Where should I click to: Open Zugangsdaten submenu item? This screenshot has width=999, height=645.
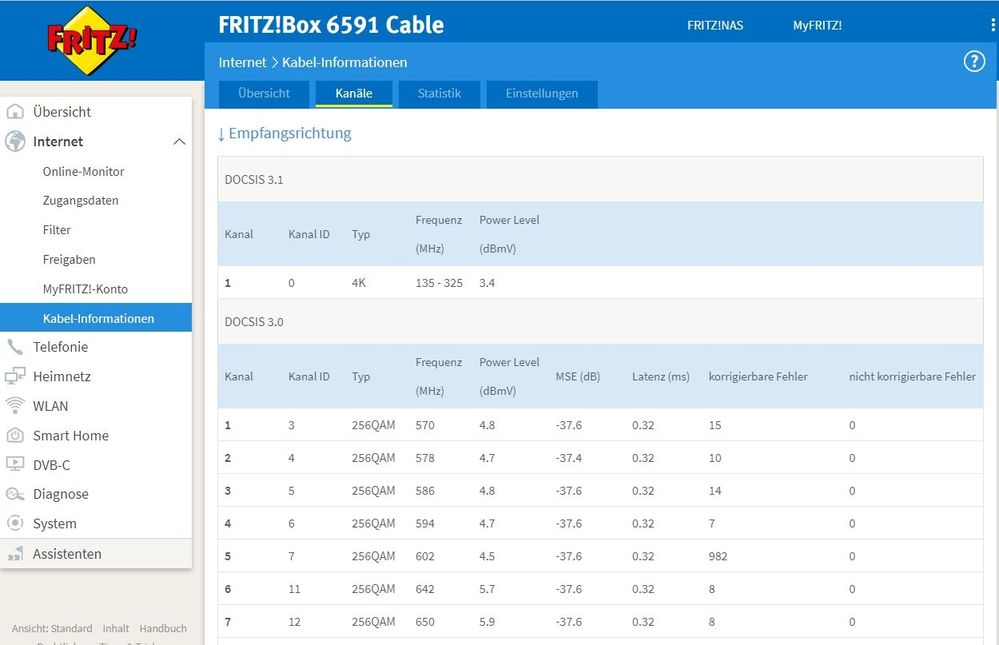pyautogui.click(x=80, y=201)
